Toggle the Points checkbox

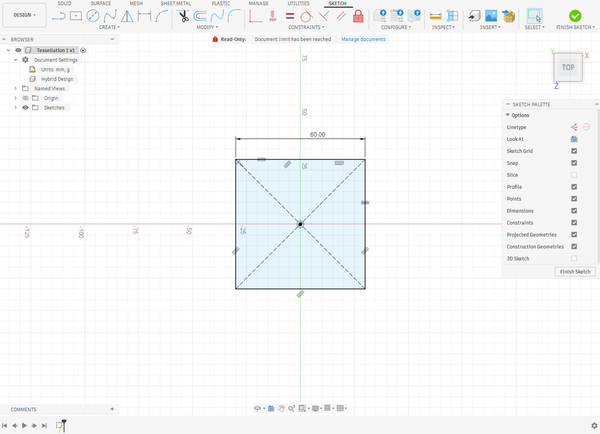pos(574,199)
